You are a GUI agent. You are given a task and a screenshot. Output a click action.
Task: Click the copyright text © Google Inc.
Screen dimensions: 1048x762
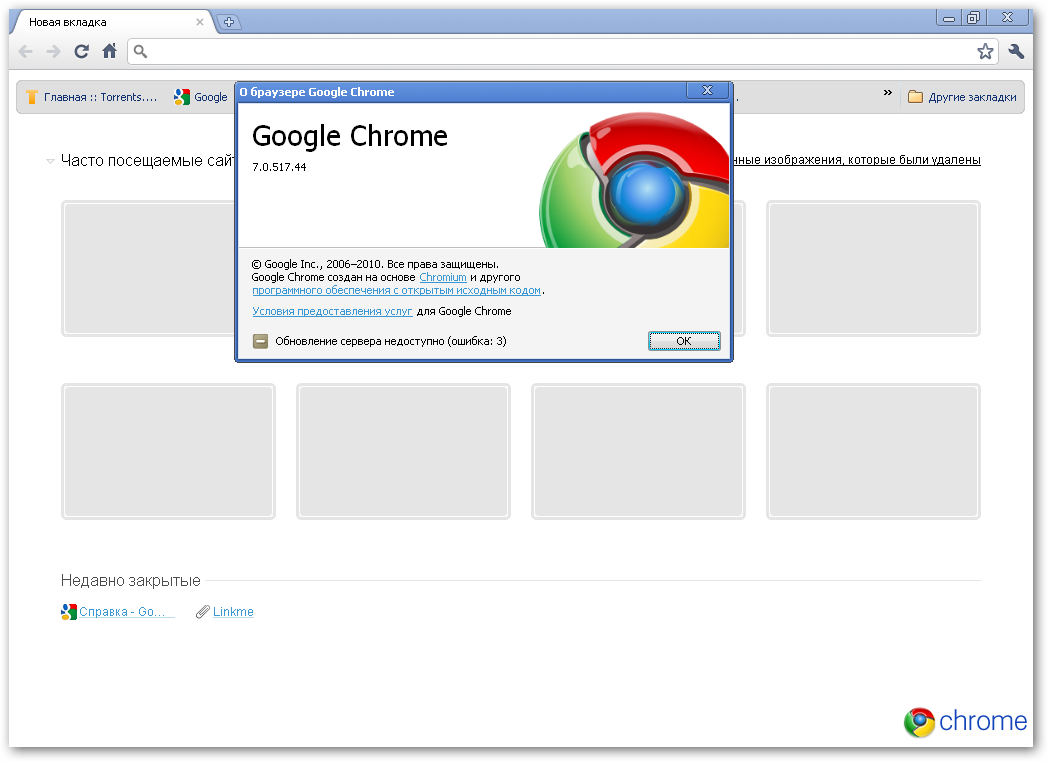coord(375,264)
